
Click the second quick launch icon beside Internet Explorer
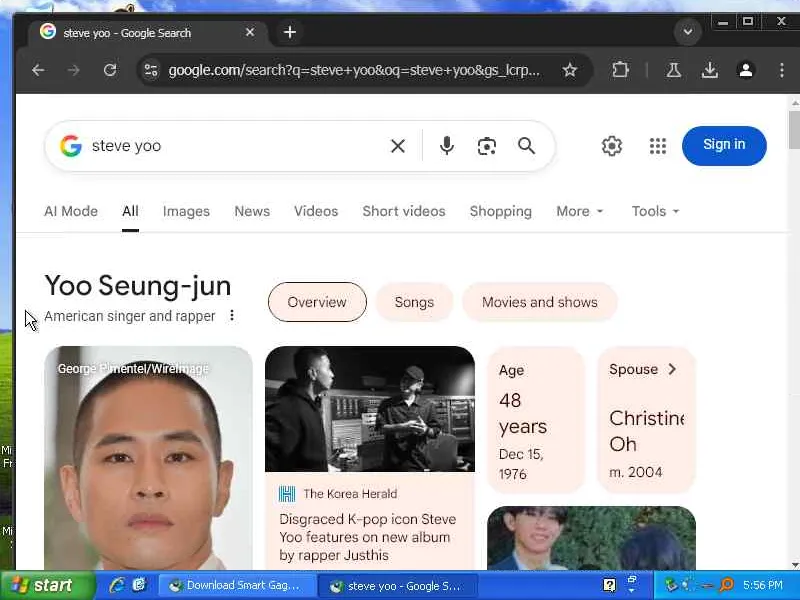139,585
